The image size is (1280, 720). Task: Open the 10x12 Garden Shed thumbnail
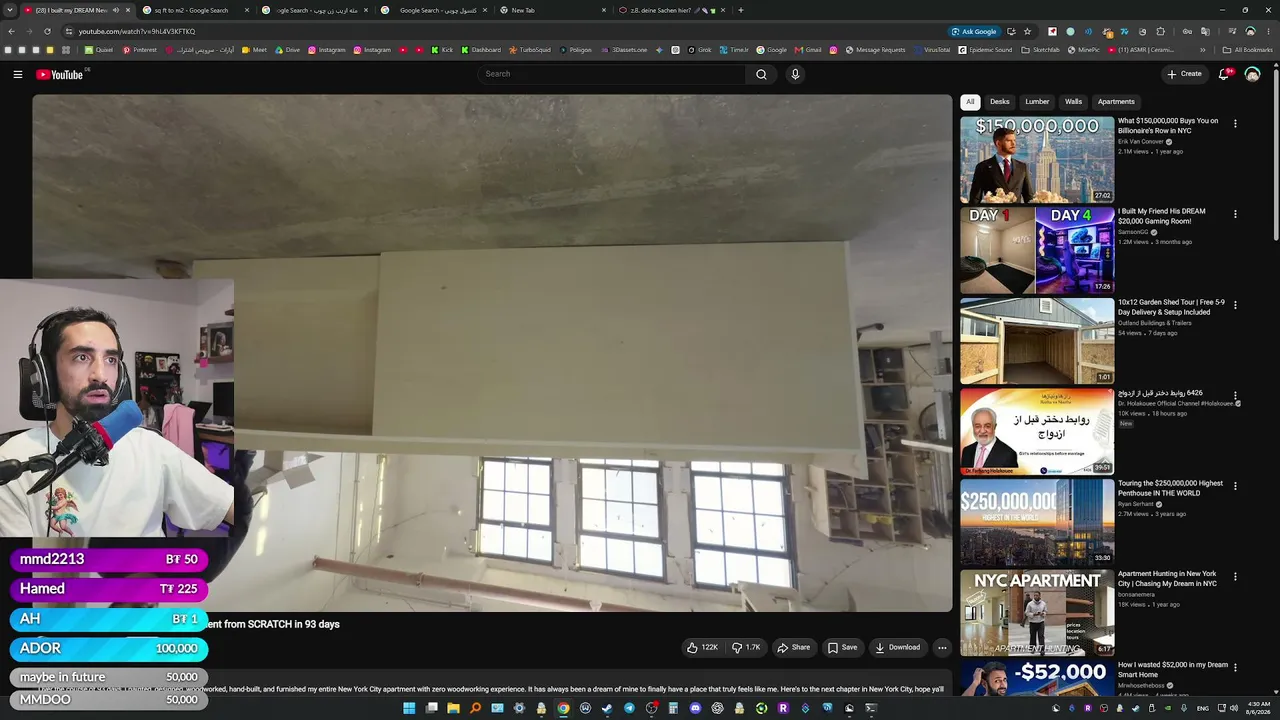1037,341
